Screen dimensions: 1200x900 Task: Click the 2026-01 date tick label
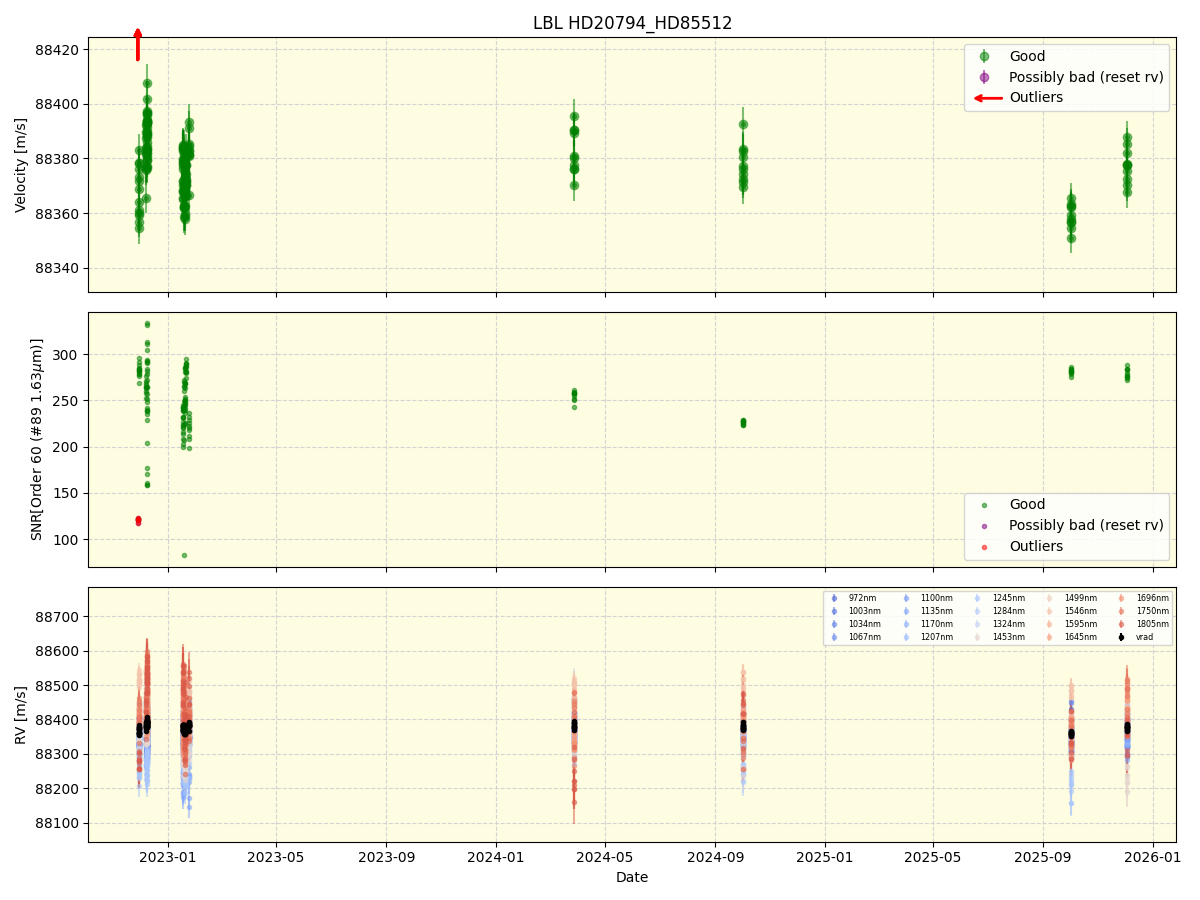[x=1153, y=857]
